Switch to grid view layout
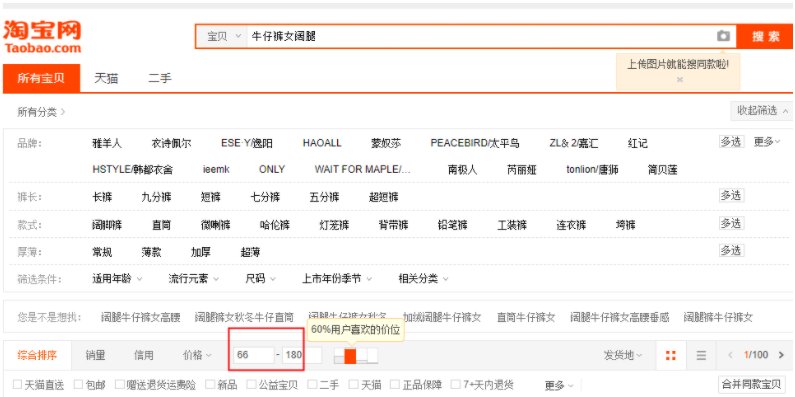Screen dimensions: 795x397 click(671, 355)
